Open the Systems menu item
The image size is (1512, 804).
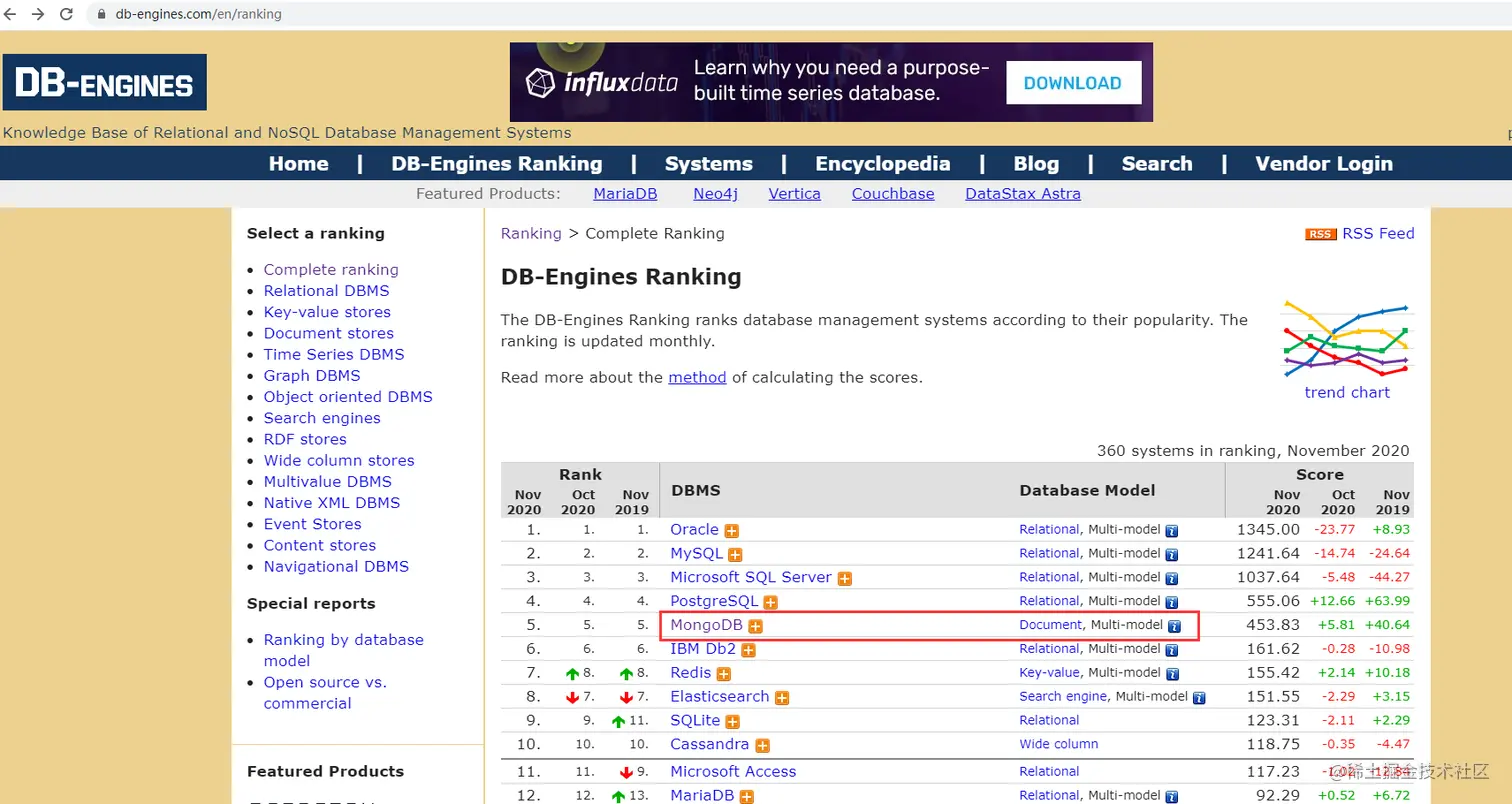coord(709,164)
